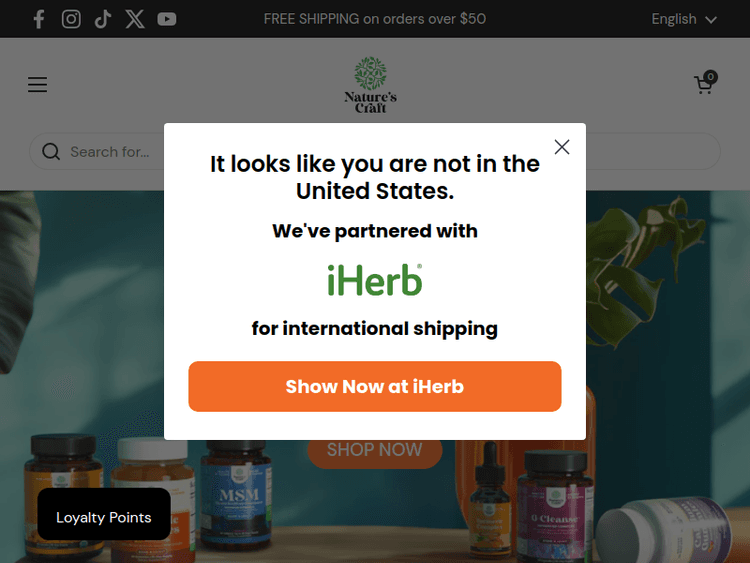
Task: Open the TikTok social icon
Action: [x=103, y=19]
